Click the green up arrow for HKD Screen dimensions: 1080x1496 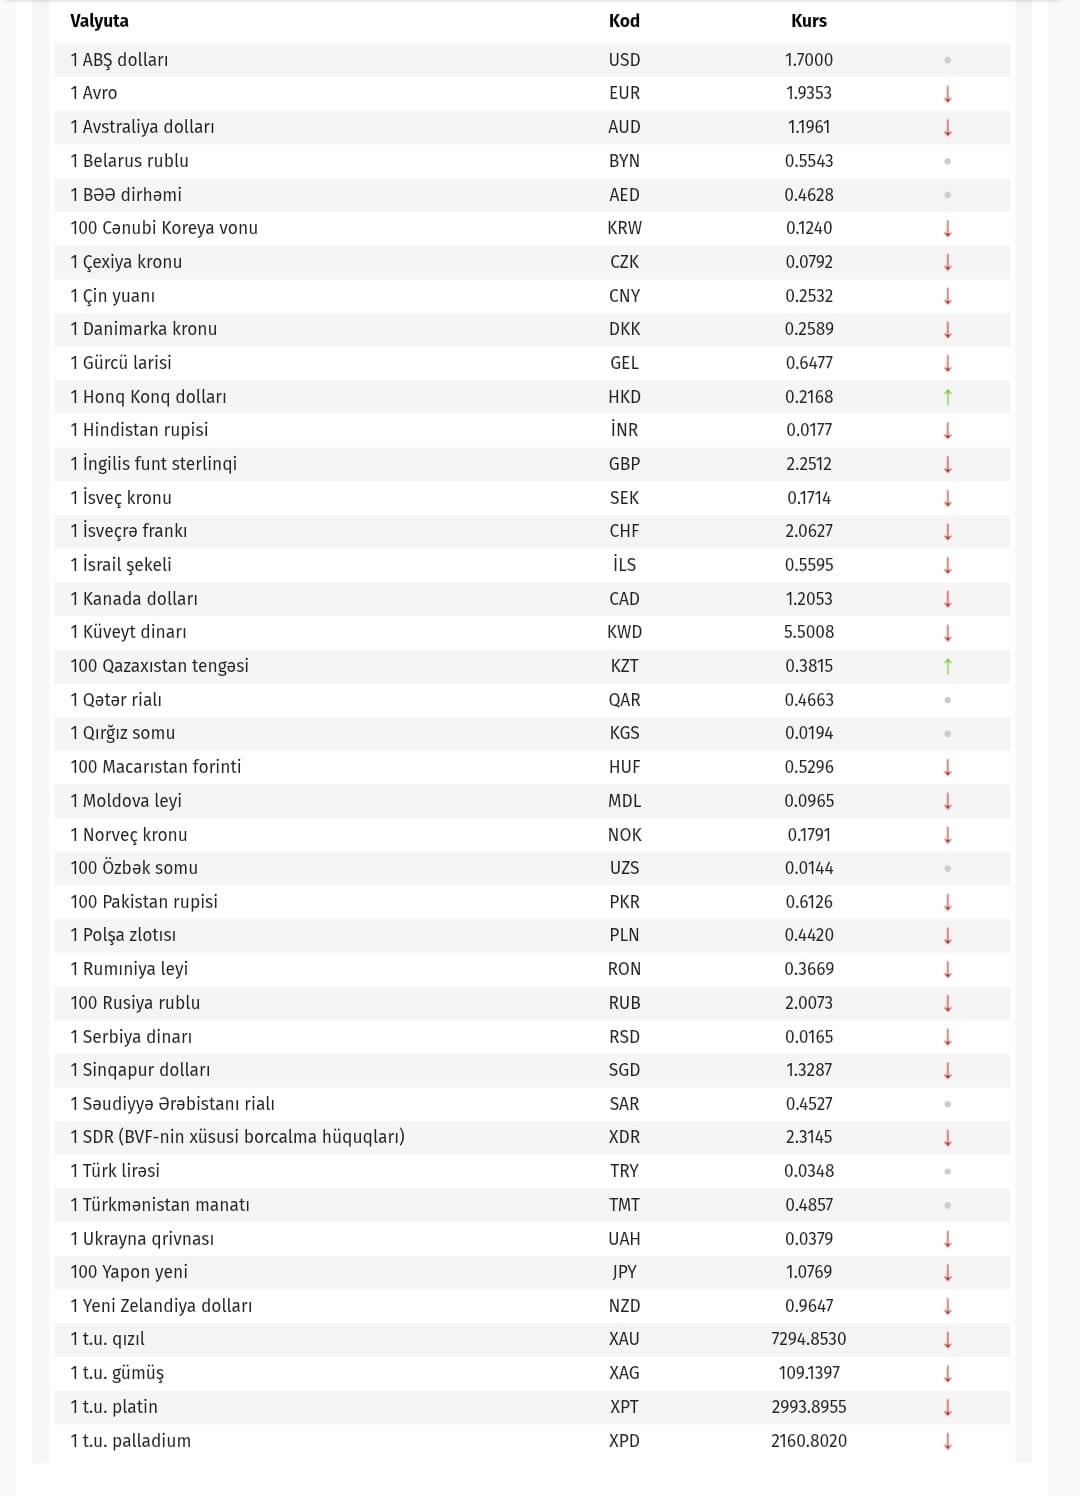948,397
